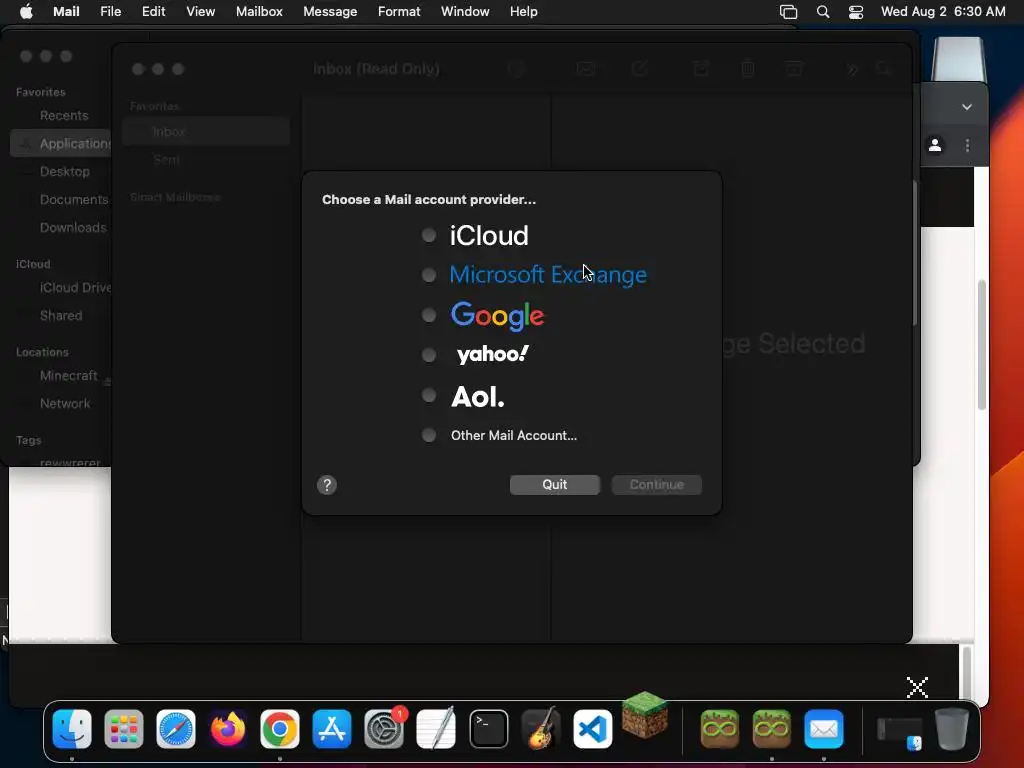Open the File menu
The height and width of the screenshot is (768, 1024).
(110, 12)
